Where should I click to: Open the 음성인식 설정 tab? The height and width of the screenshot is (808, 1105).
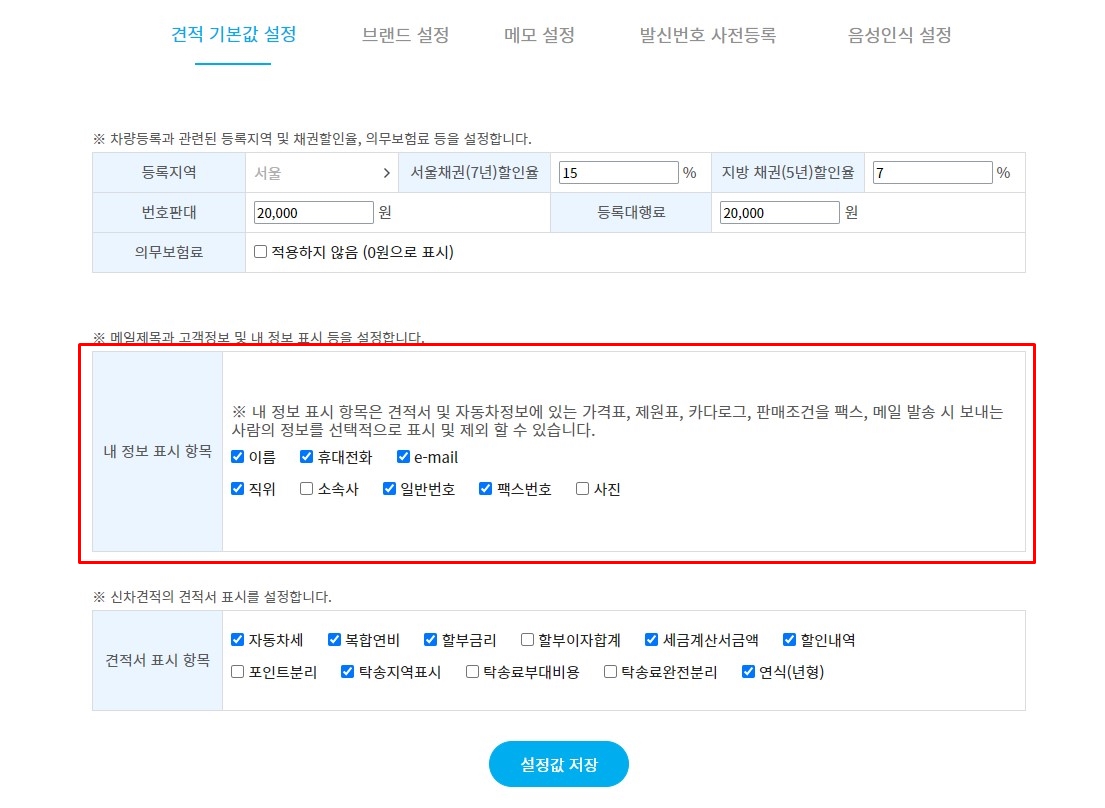[x=899, y=35]
